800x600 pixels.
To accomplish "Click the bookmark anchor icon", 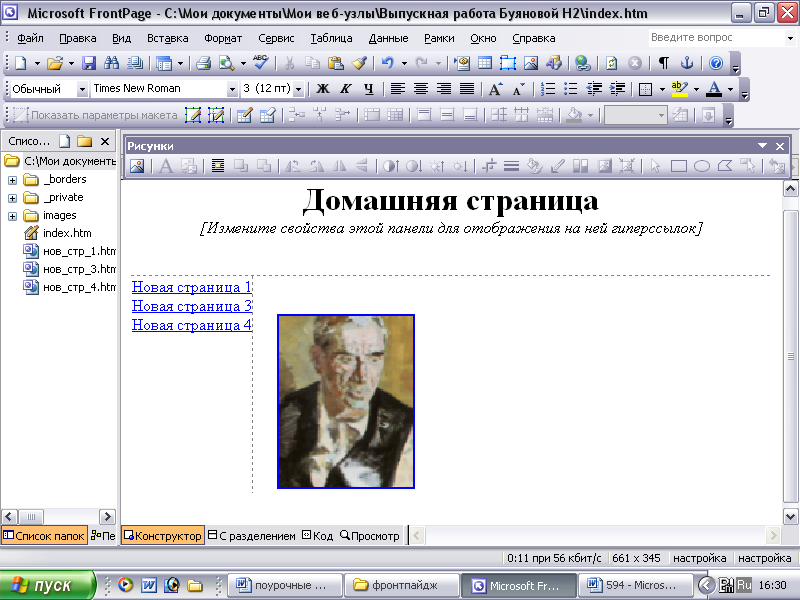I will click(687, 63).
